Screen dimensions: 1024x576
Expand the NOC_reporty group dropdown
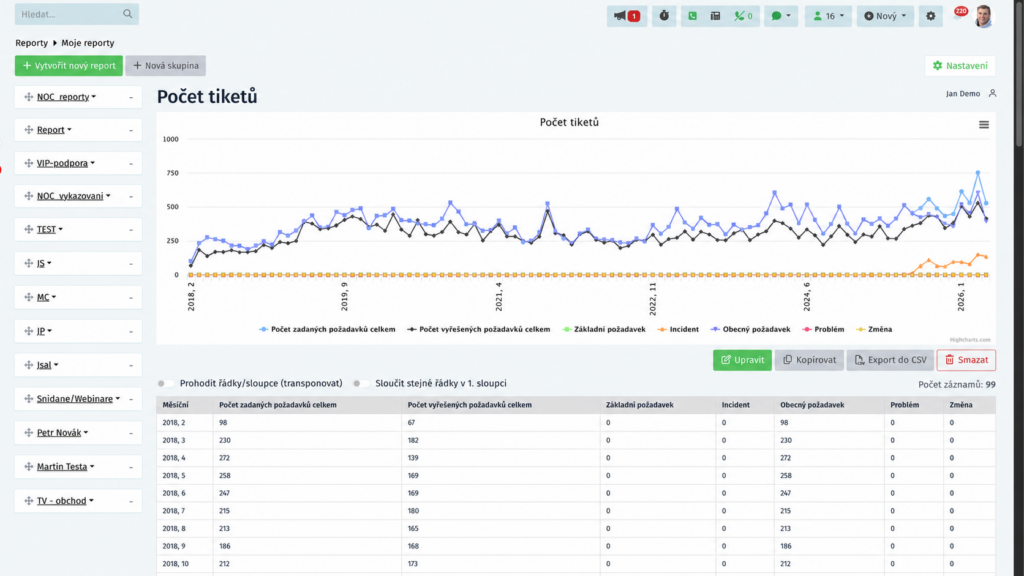[x=66, y=97]
